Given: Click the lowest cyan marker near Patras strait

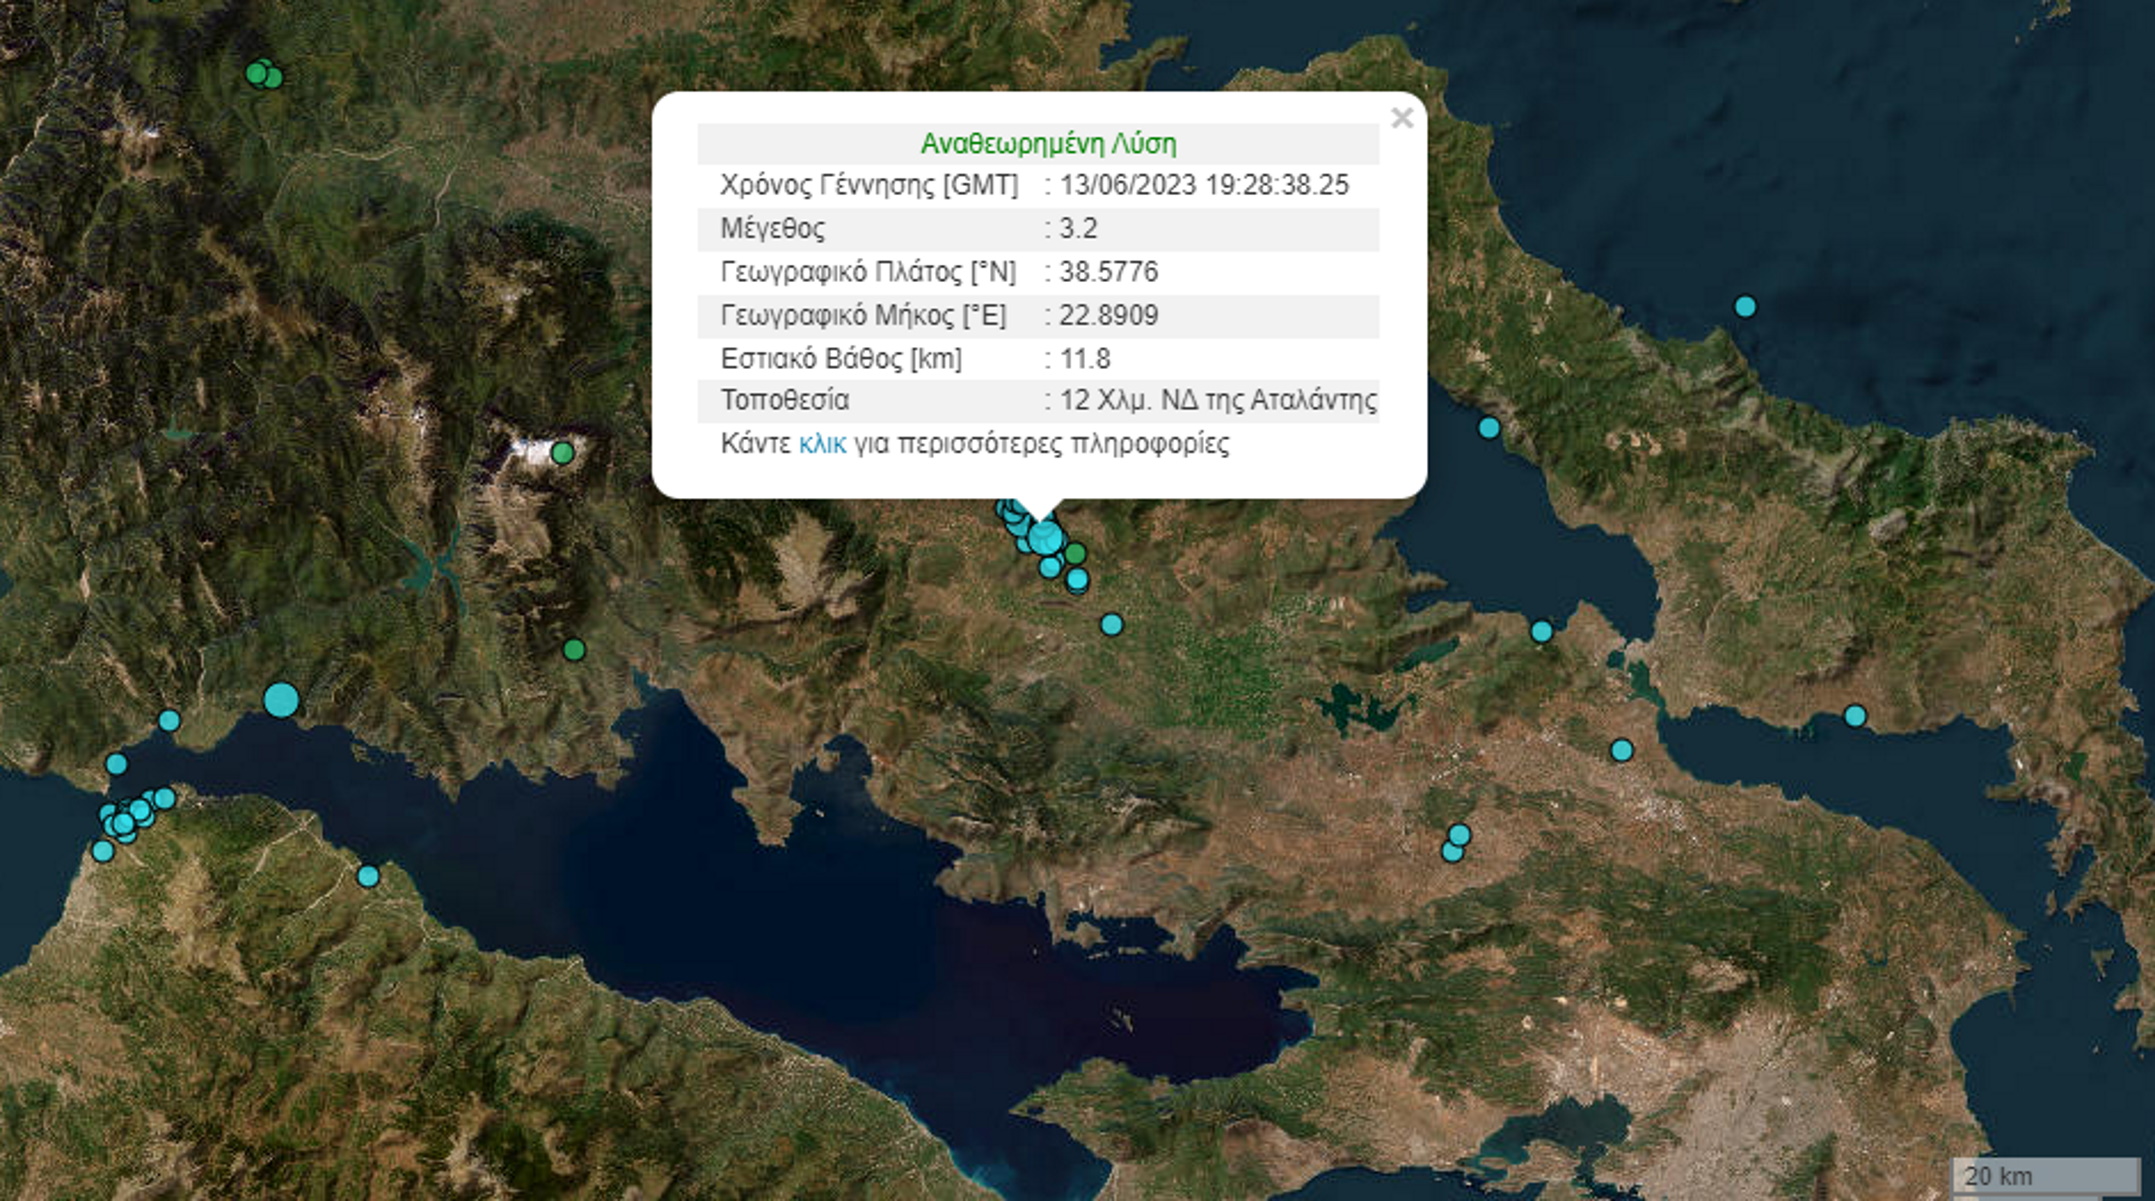Looking at the screenshot, I should pos(102,851).
